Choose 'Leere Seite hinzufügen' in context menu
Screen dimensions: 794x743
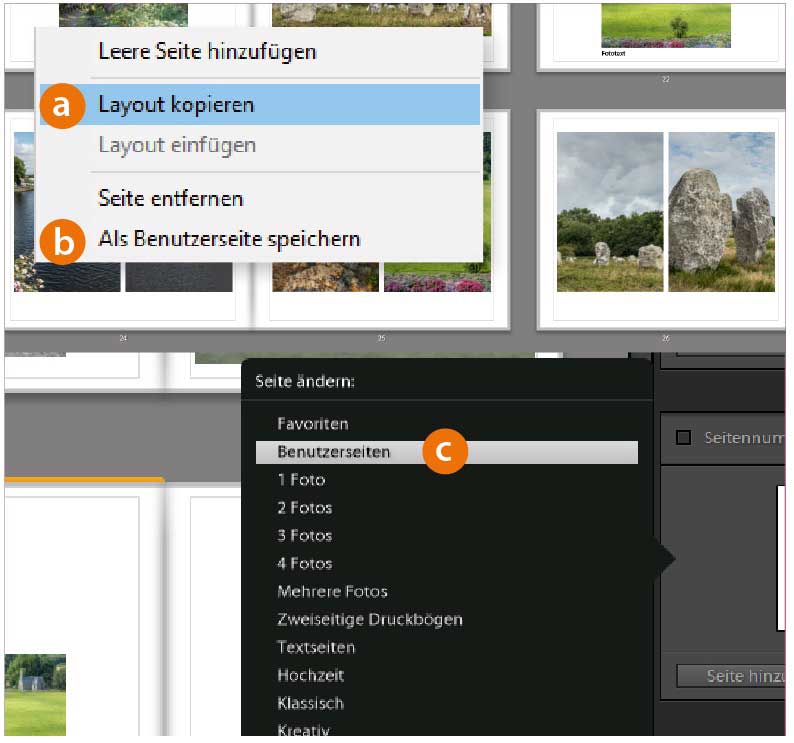click(x=207, y=52)
